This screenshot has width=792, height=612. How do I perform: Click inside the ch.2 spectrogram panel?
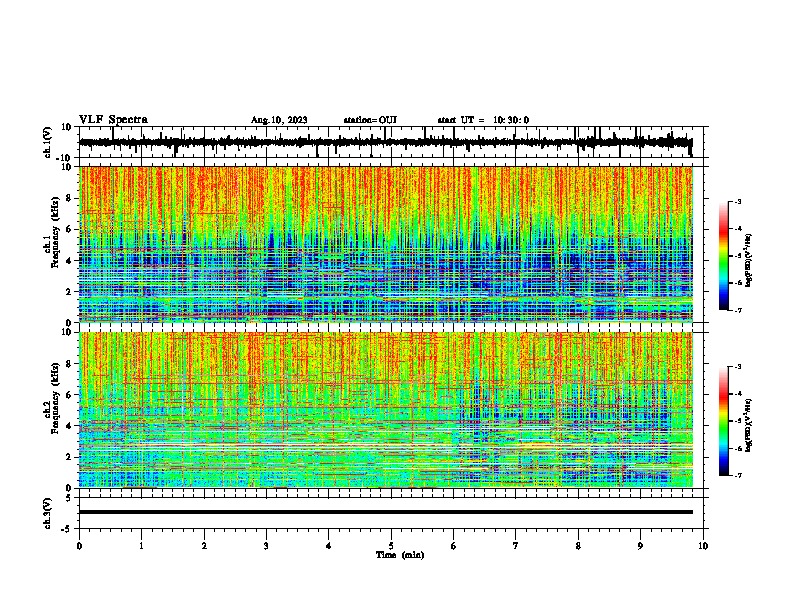(386, 409)
